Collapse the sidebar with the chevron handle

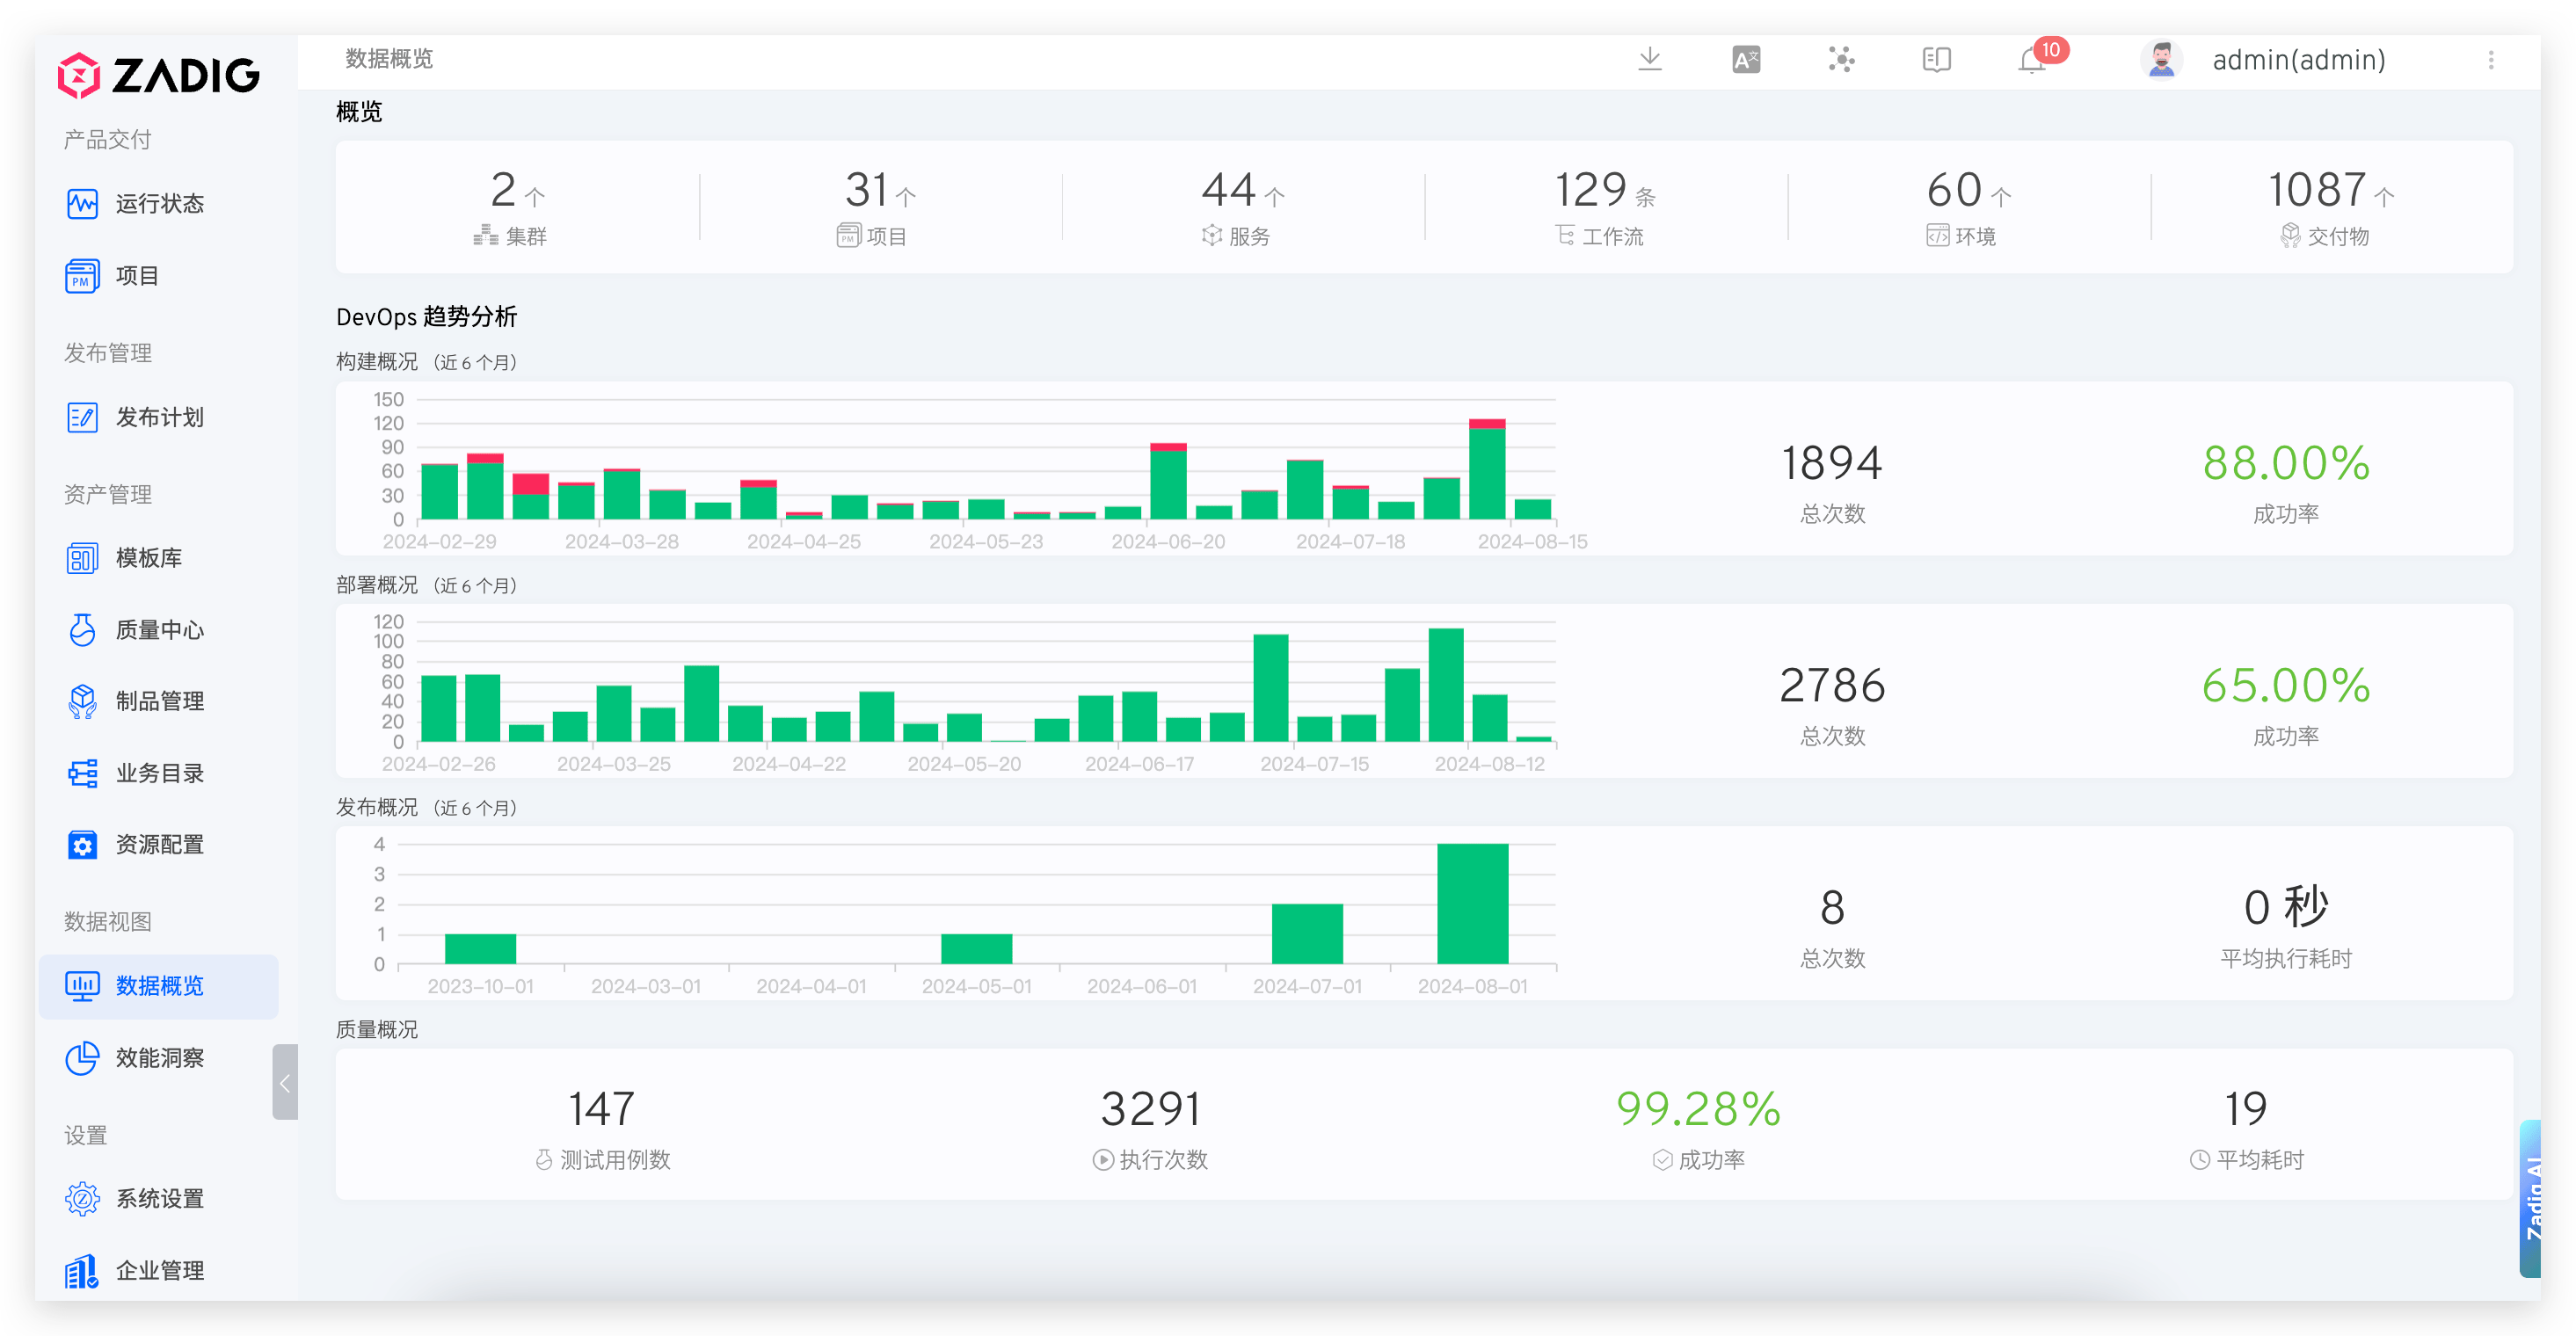285,1082
